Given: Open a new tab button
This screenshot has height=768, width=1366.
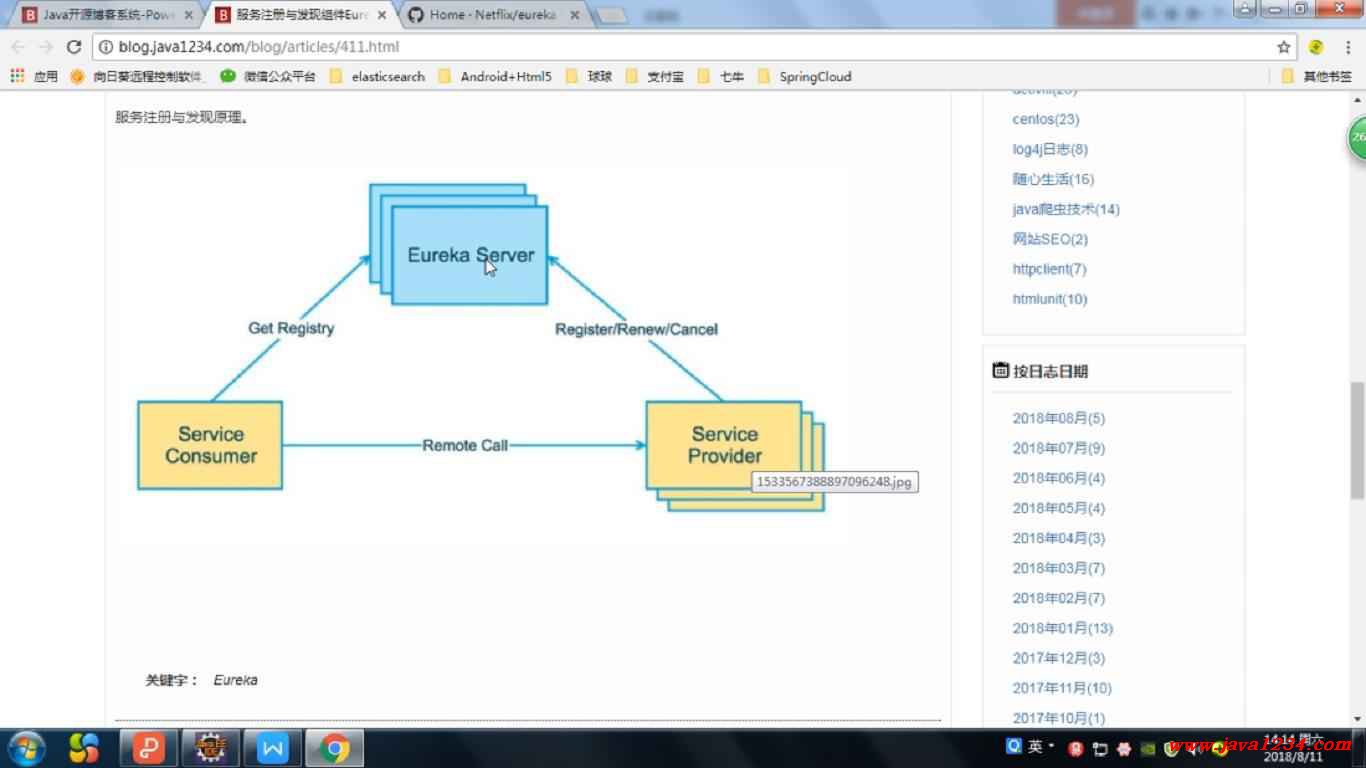Looking at the screenshot, I should pos(612,16).
